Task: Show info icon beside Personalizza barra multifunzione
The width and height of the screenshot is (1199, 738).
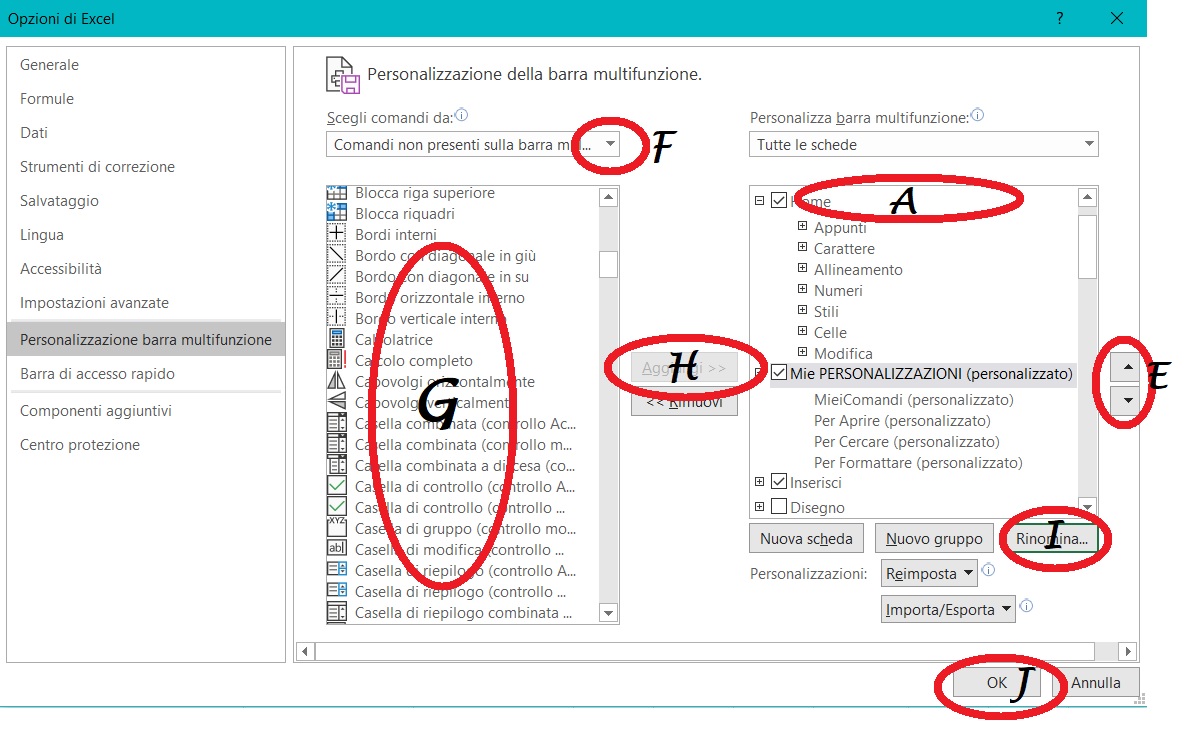Action: pyautogui.click(x=977, y=115)
